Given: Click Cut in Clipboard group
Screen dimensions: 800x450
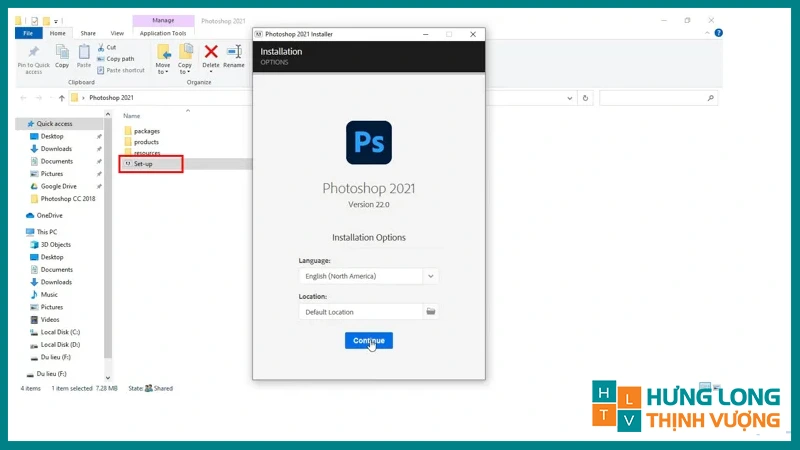Looking at the screenshot, I should (x=107, y=47).
